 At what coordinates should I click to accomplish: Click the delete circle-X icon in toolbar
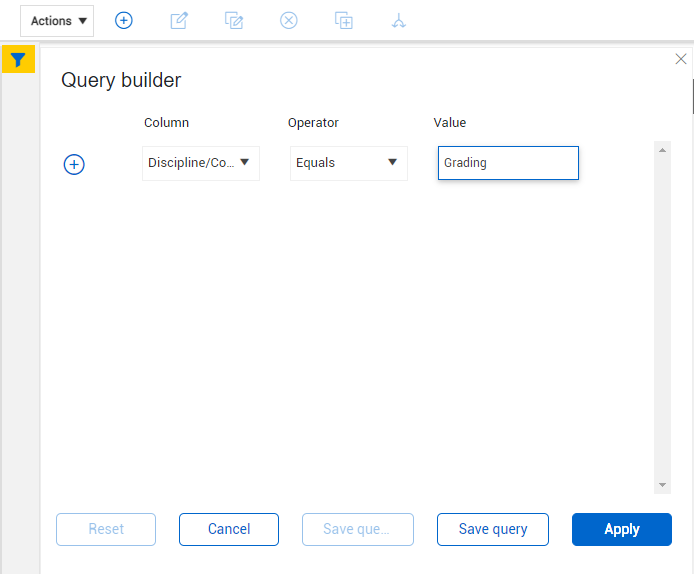point(289,21)
